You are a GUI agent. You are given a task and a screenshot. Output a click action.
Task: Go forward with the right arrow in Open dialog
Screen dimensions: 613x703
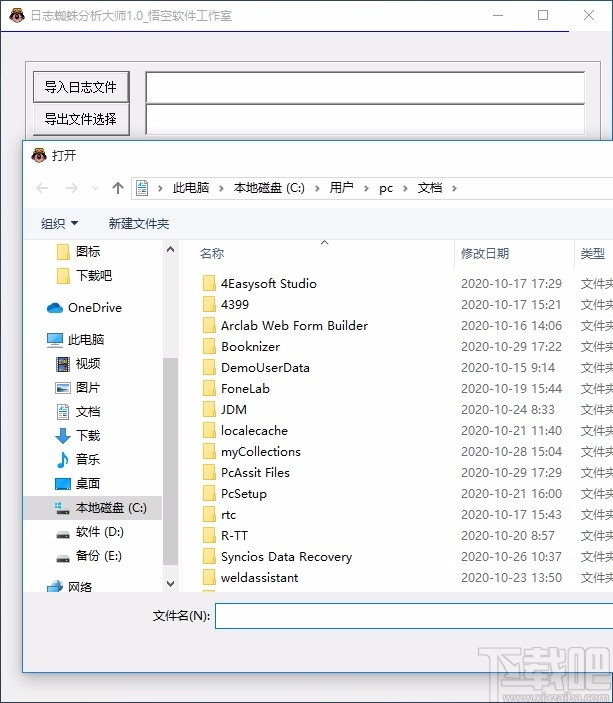click(71, 188)
